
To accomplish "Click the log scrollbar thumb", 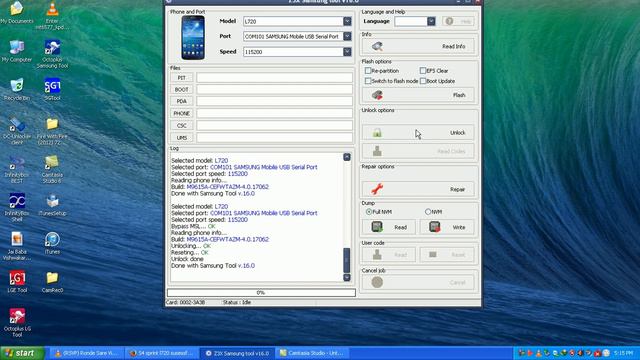I will (347, 260).
